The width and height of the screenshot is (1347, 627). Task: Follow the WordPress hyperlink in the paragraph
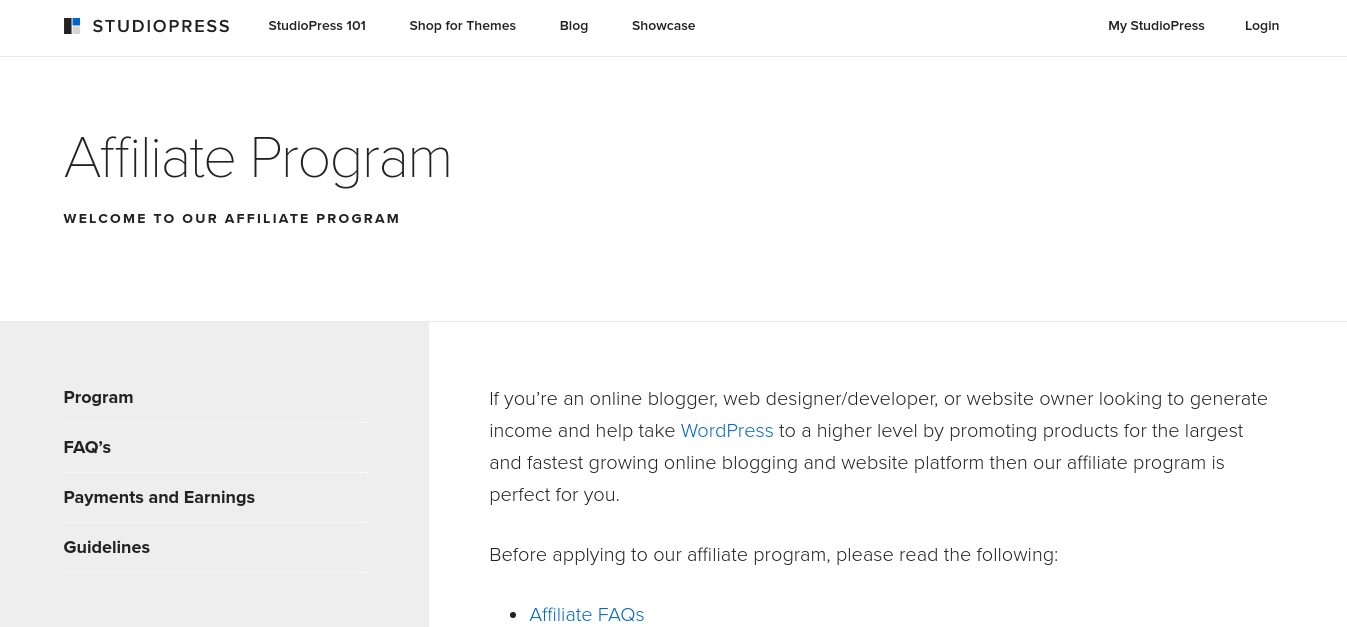pos(727,431)
